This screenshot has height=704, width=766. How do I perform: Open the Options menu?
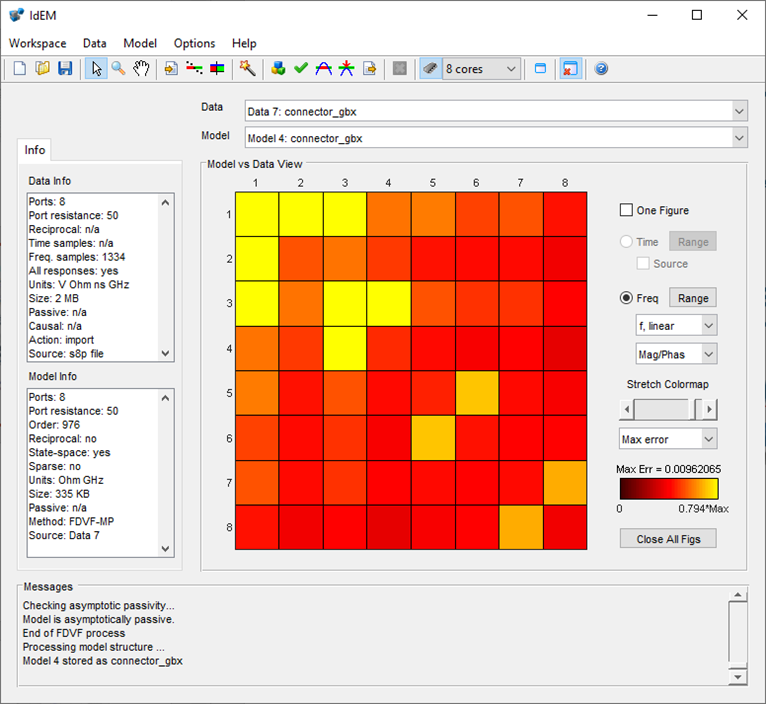tap(194, 43)
